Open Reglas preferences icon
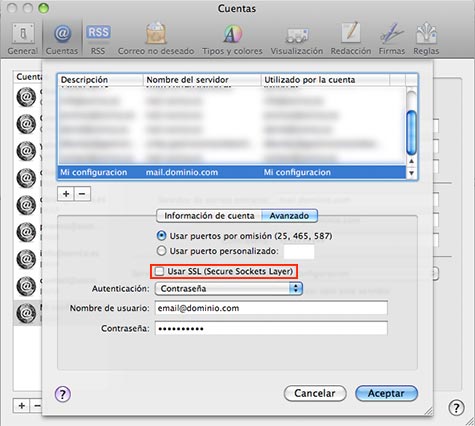The height and width of the screenshot is (426, 475). click(x=426, y=39)
